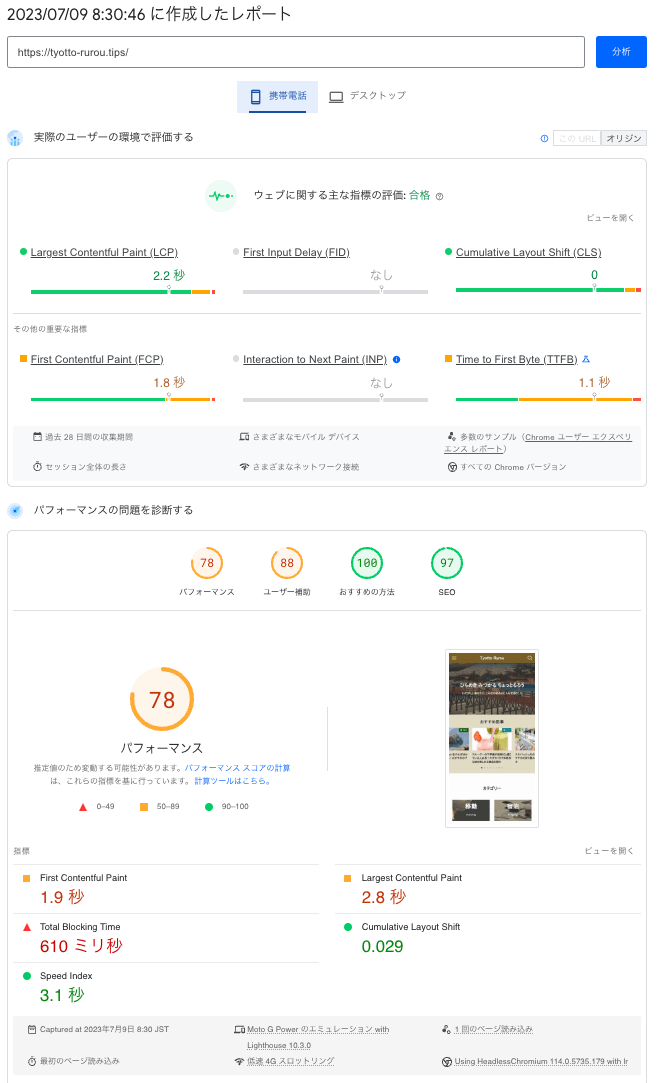Click wifi icon by 低速 4G スロットリング

pos(239,1062)
